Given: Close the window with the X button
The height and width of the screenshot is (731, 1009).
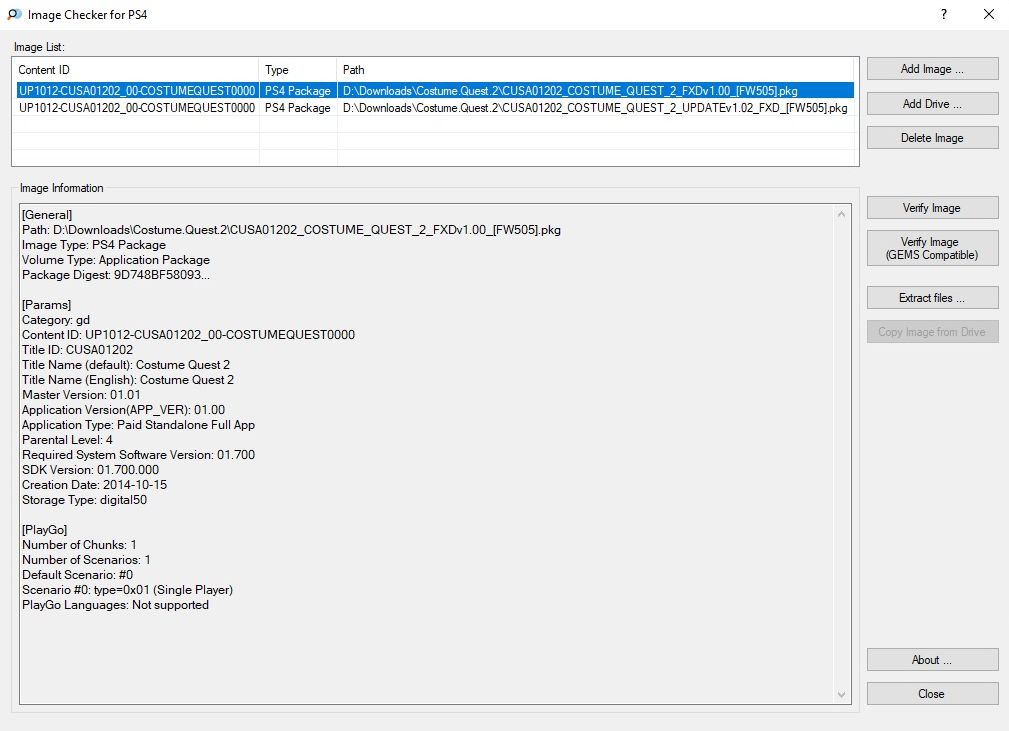Looking at the screenshot, I should pyautogui.click(x=989, y=14).
